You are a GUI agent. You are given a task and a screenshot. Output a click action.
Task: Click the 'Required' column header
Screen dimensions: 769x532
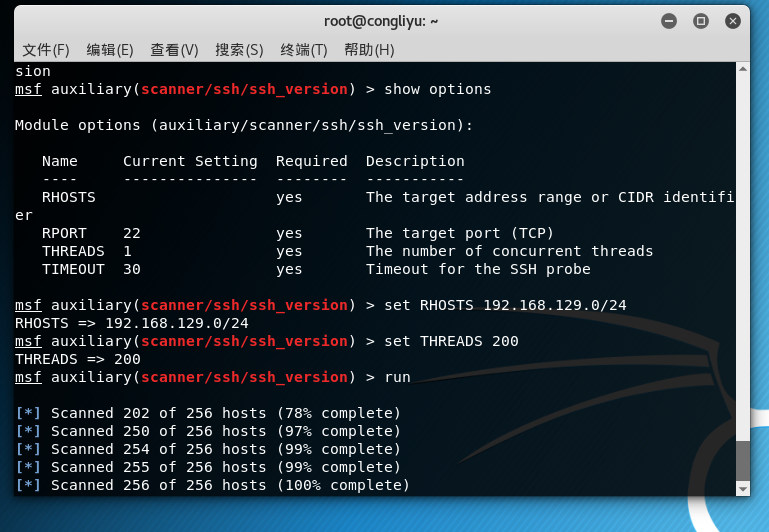click(311, 161)
